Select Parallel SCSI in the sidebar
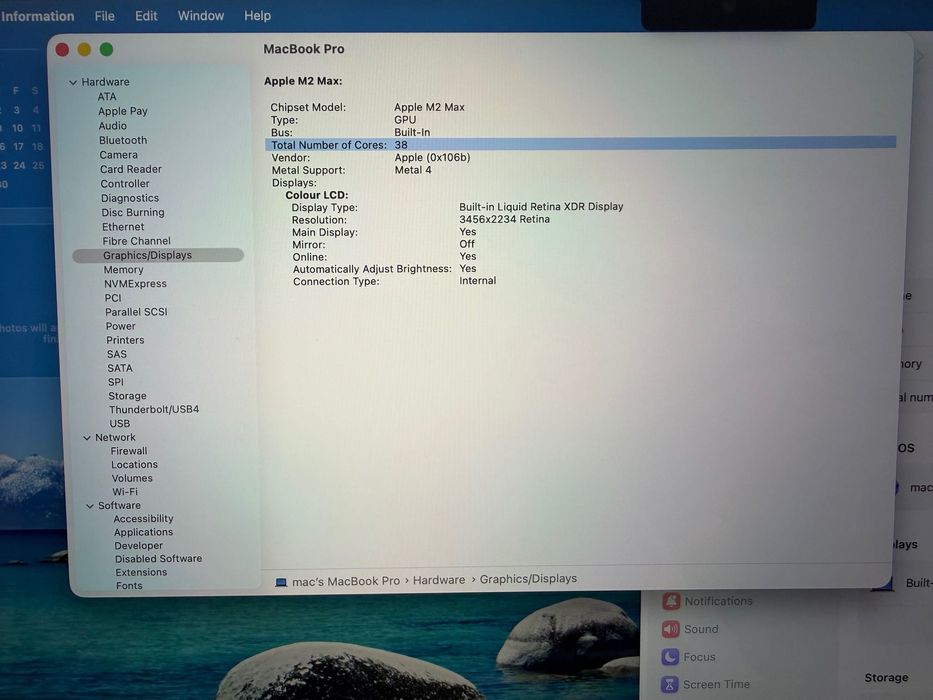This screenshot has height=700, width=933. (x=136, y=312)
